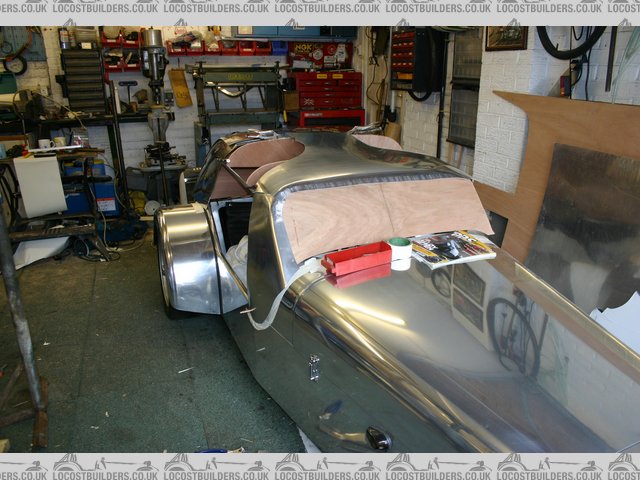Click the red plastic tray on the car
Image resolution: width=640 pixels, height=480 pixels.
click(356, 258)
